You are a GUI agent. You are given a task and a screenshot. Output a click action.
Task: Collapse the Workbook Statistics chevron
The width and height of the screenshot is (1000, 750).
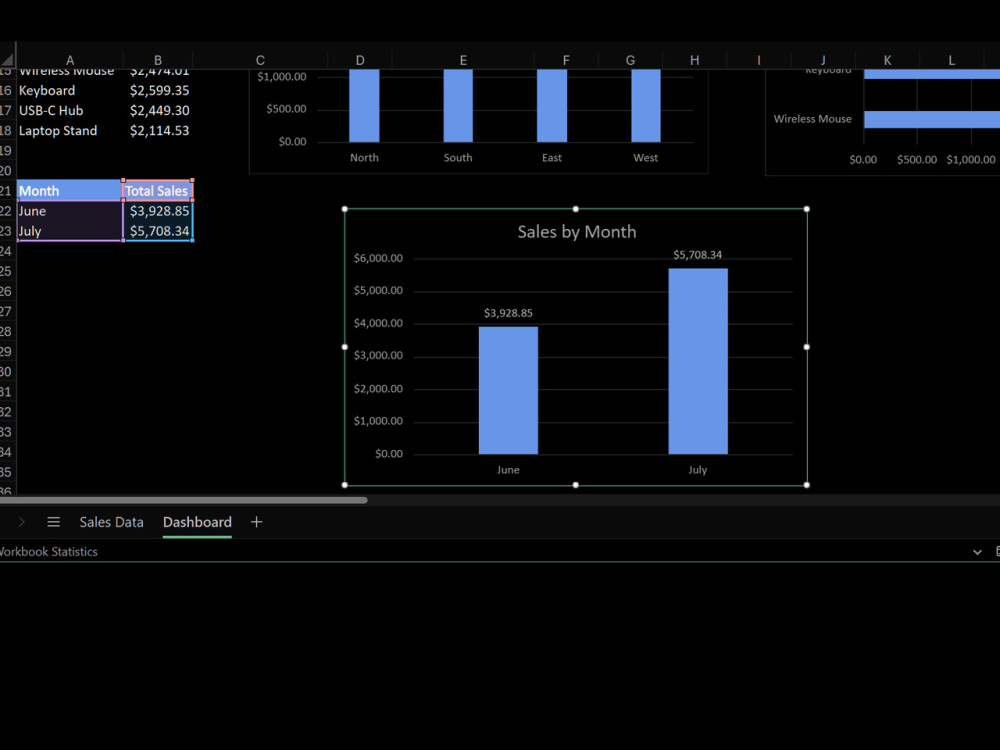[x=977, y=552]
